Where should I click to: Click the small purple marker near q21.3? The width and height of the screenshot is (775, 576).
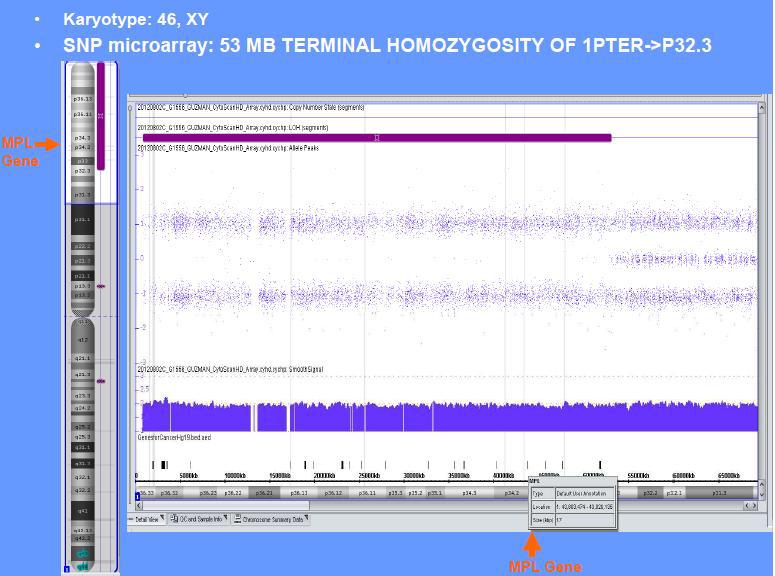pyautogui.click(x=101, y=381)
